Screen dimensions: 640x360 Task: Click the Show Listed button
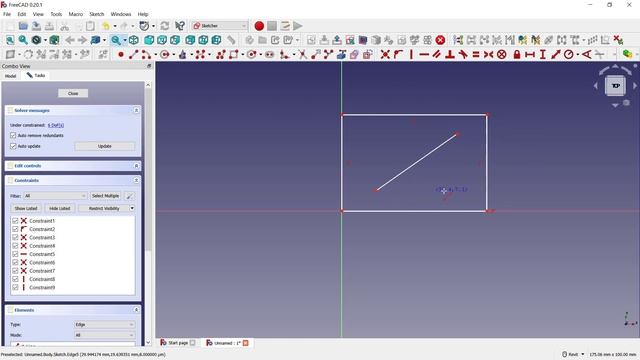tap(26, 208)
